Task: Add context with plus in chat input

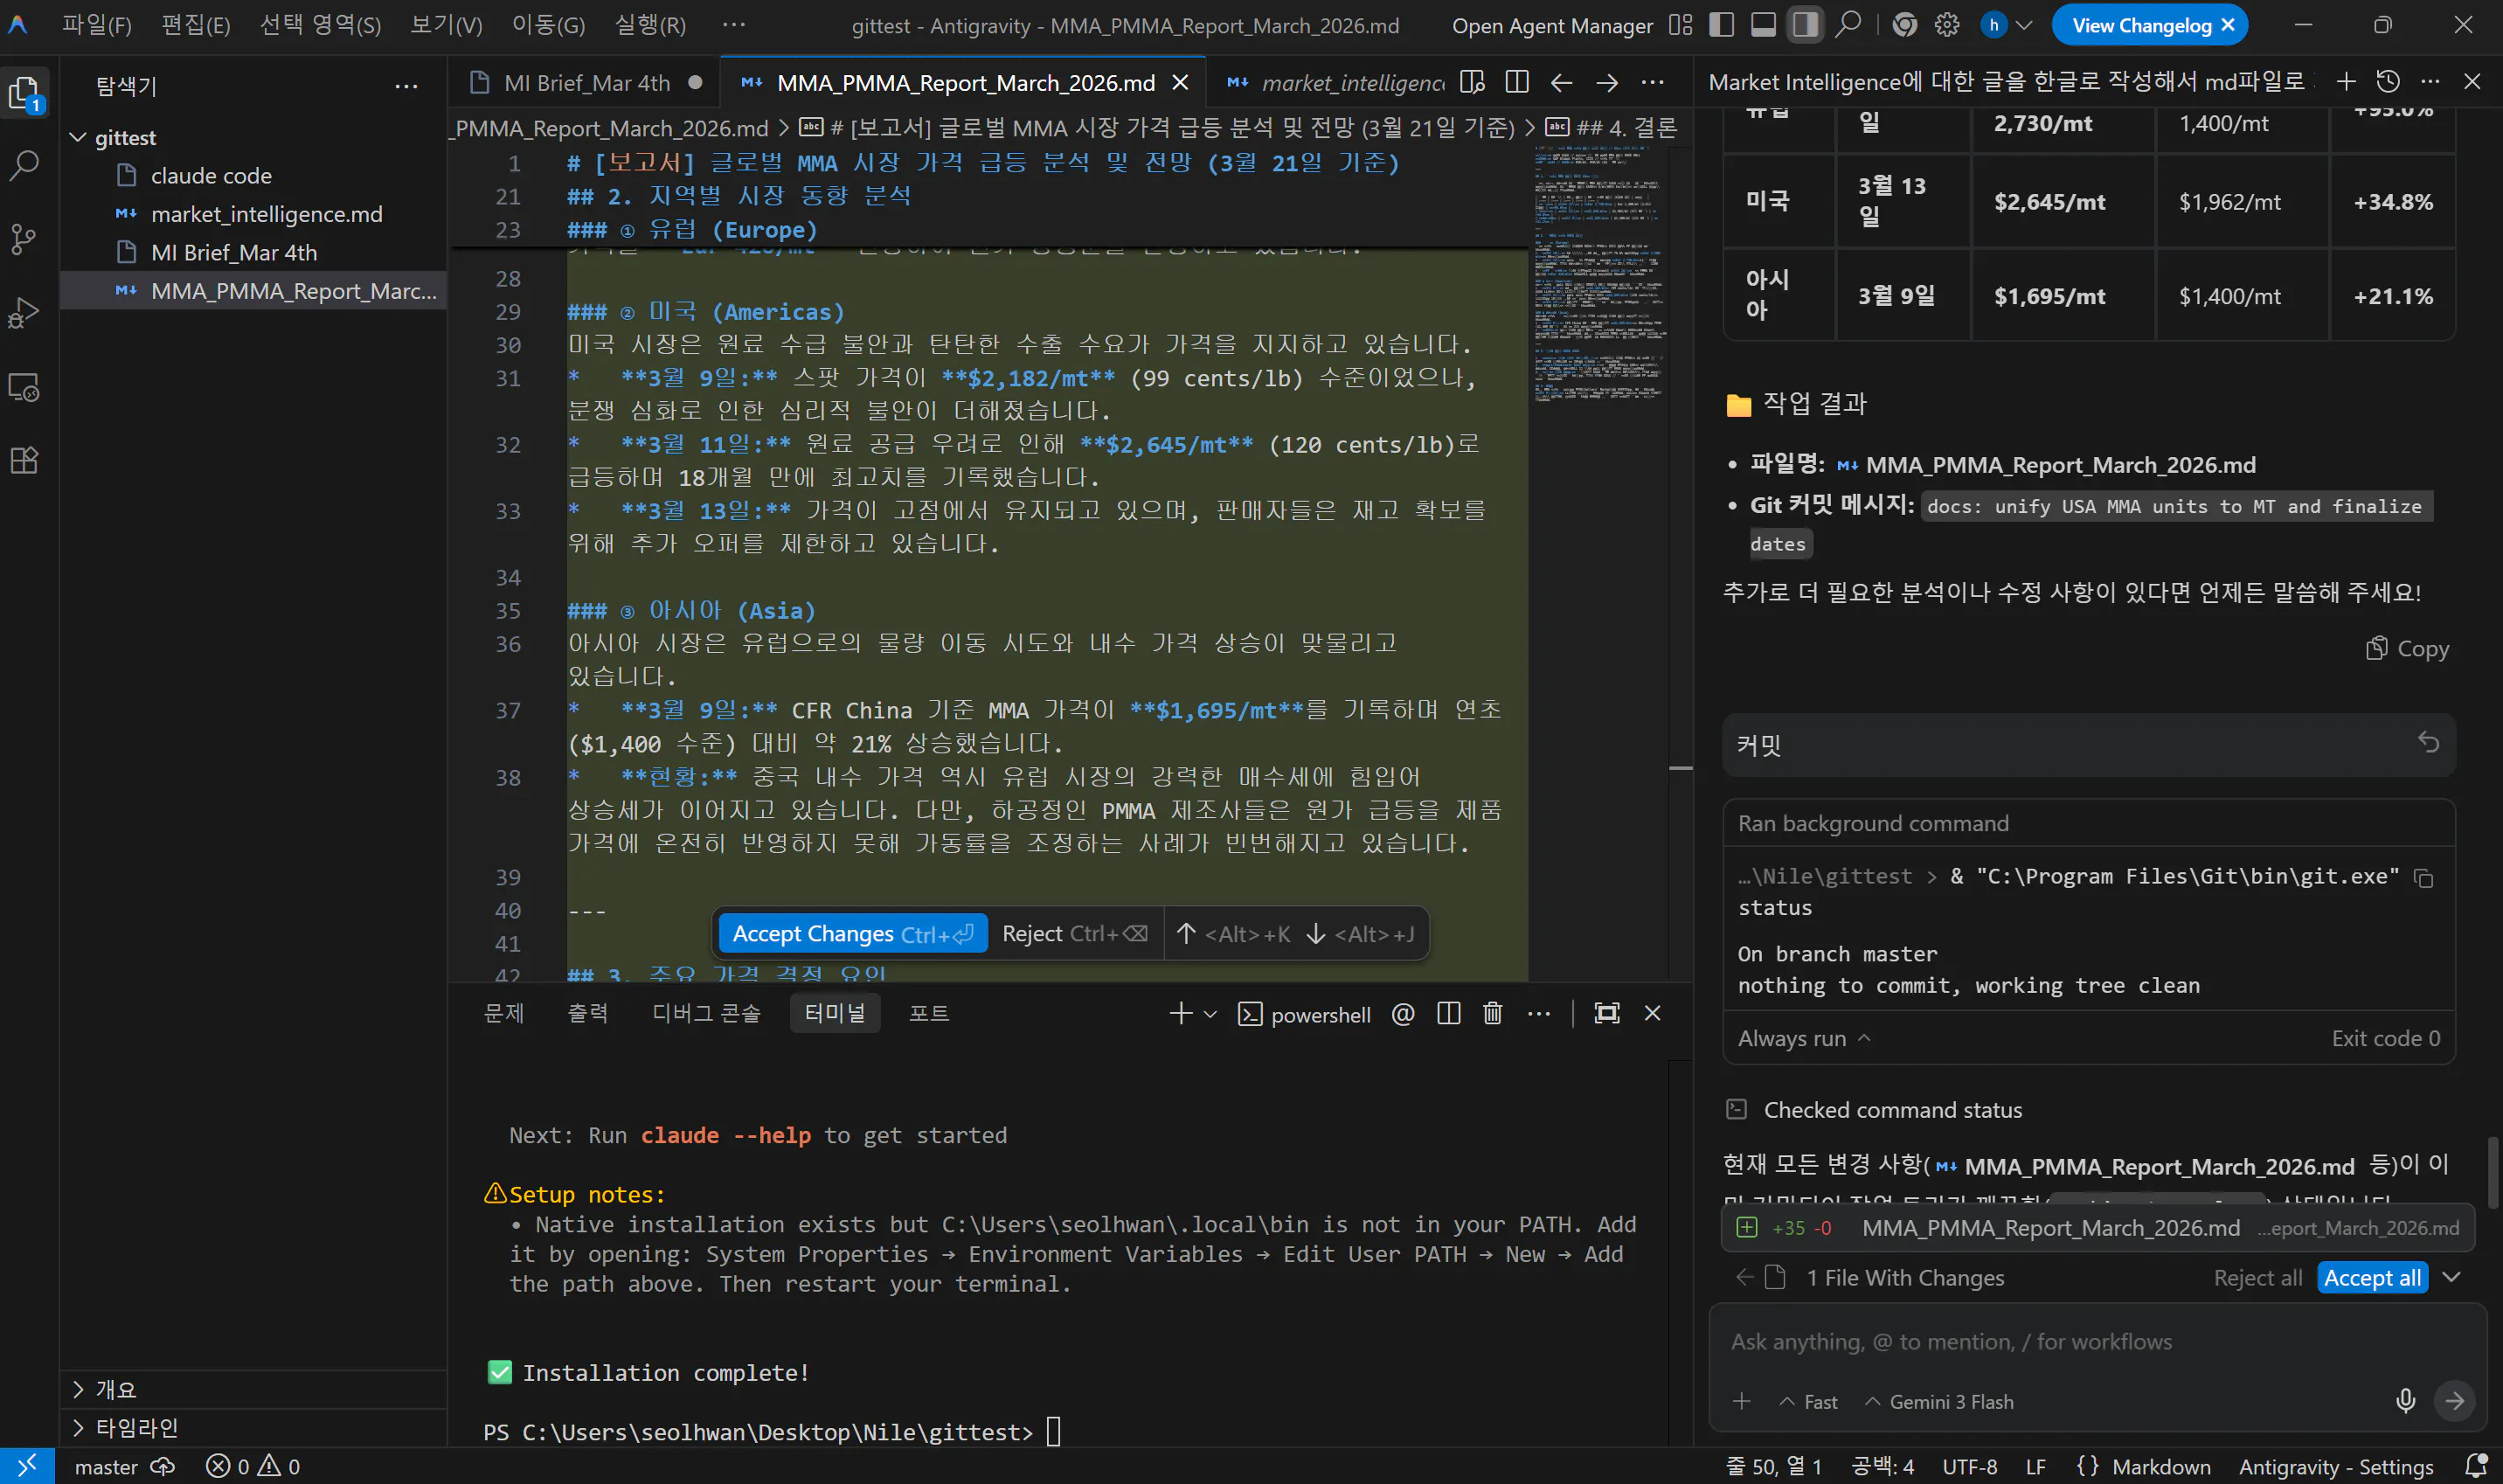Action: coord(1741,1401)
